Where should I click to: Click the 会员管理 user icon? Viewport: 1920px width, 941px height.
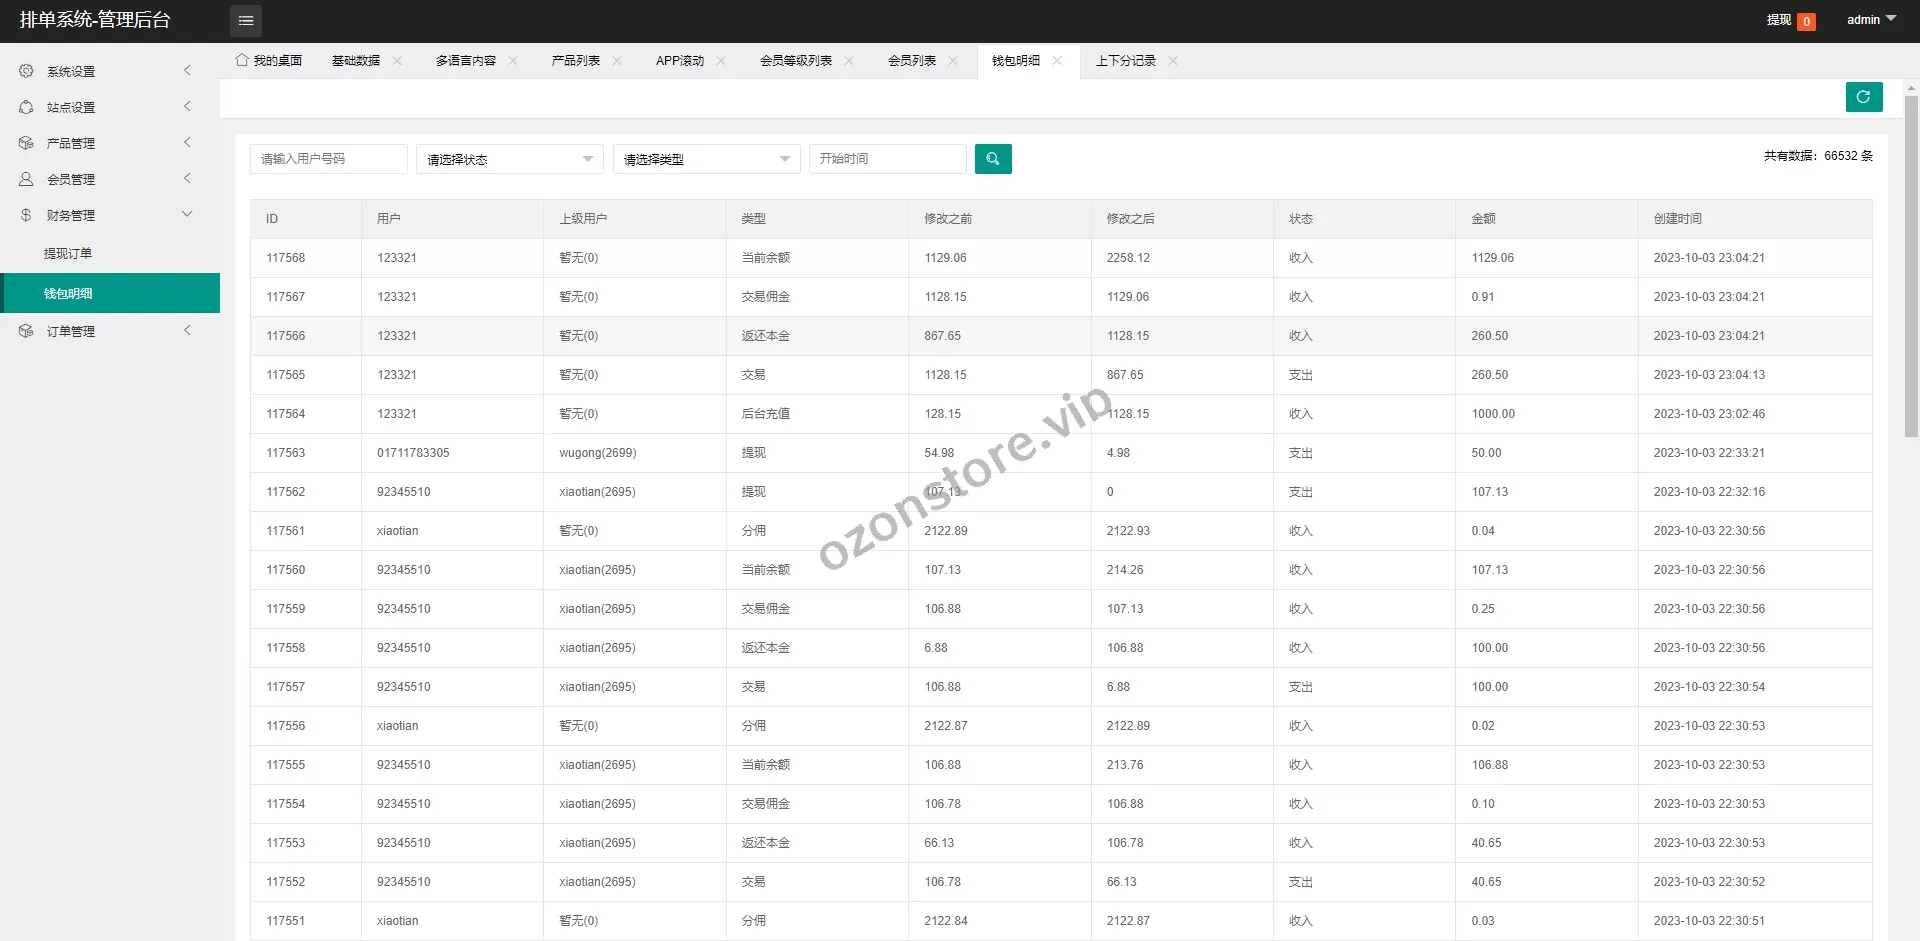click(26, 179)
